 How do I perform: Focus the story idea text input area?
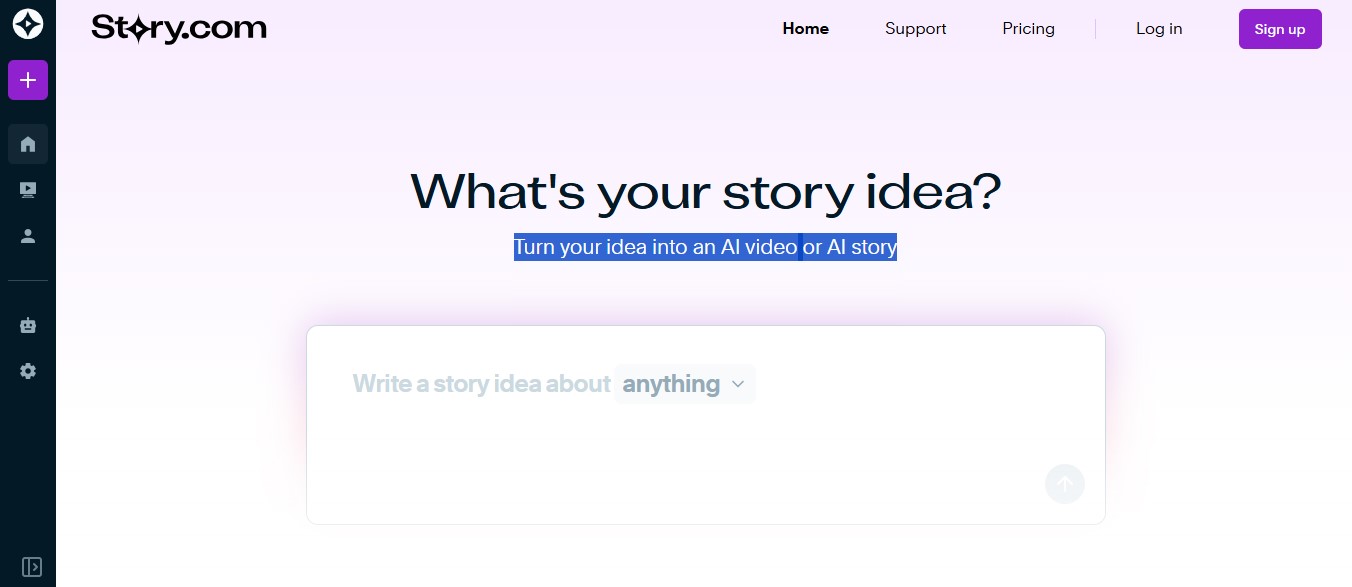tap(705, 424)
